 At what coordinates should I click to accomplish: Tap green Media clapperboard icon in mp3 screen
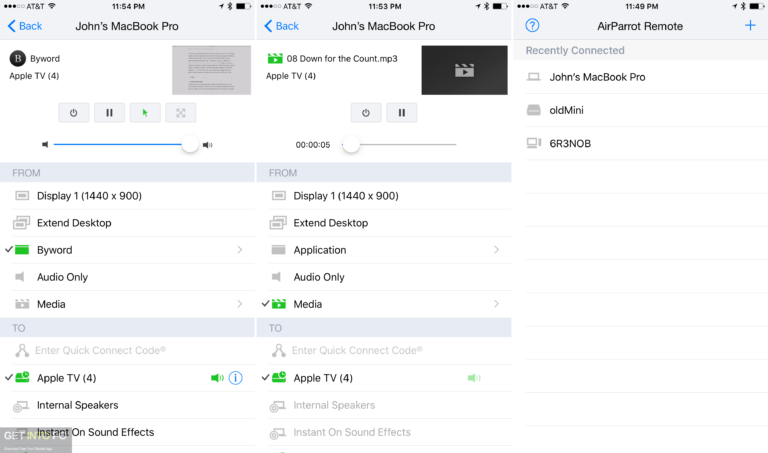coord(279,304)
